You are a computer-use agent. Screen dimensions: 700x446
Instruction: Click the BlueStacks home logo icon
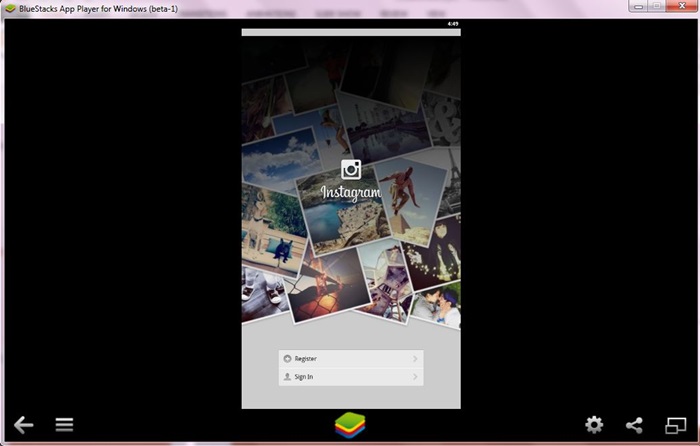pyautogui.click(x=350, y=425)
